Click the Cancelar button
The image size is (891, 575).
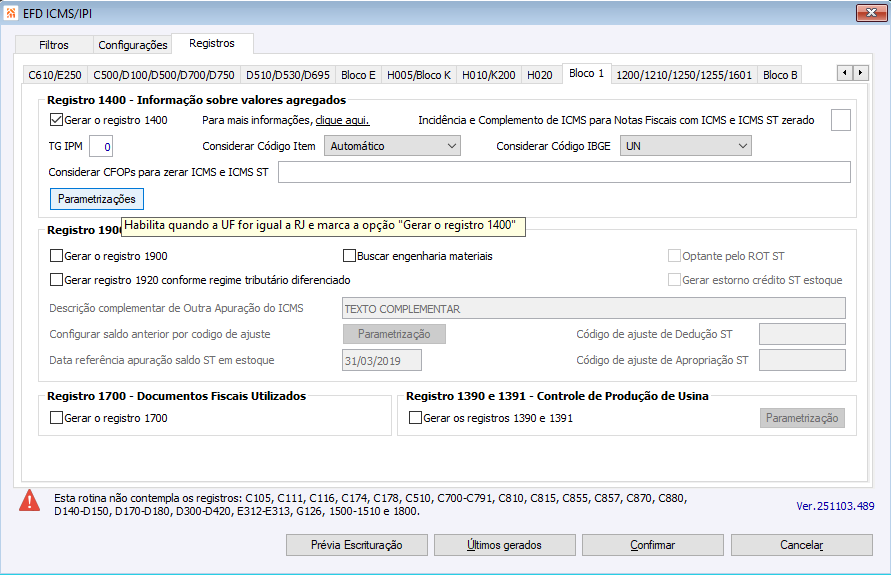802,545
